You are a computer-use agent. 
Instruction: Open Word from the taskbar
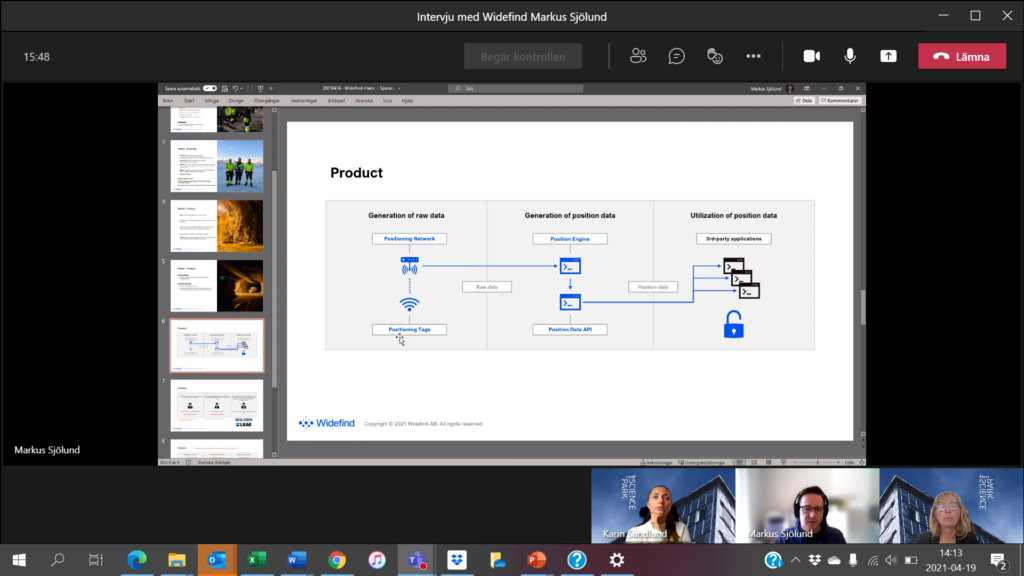coord(296,560)
